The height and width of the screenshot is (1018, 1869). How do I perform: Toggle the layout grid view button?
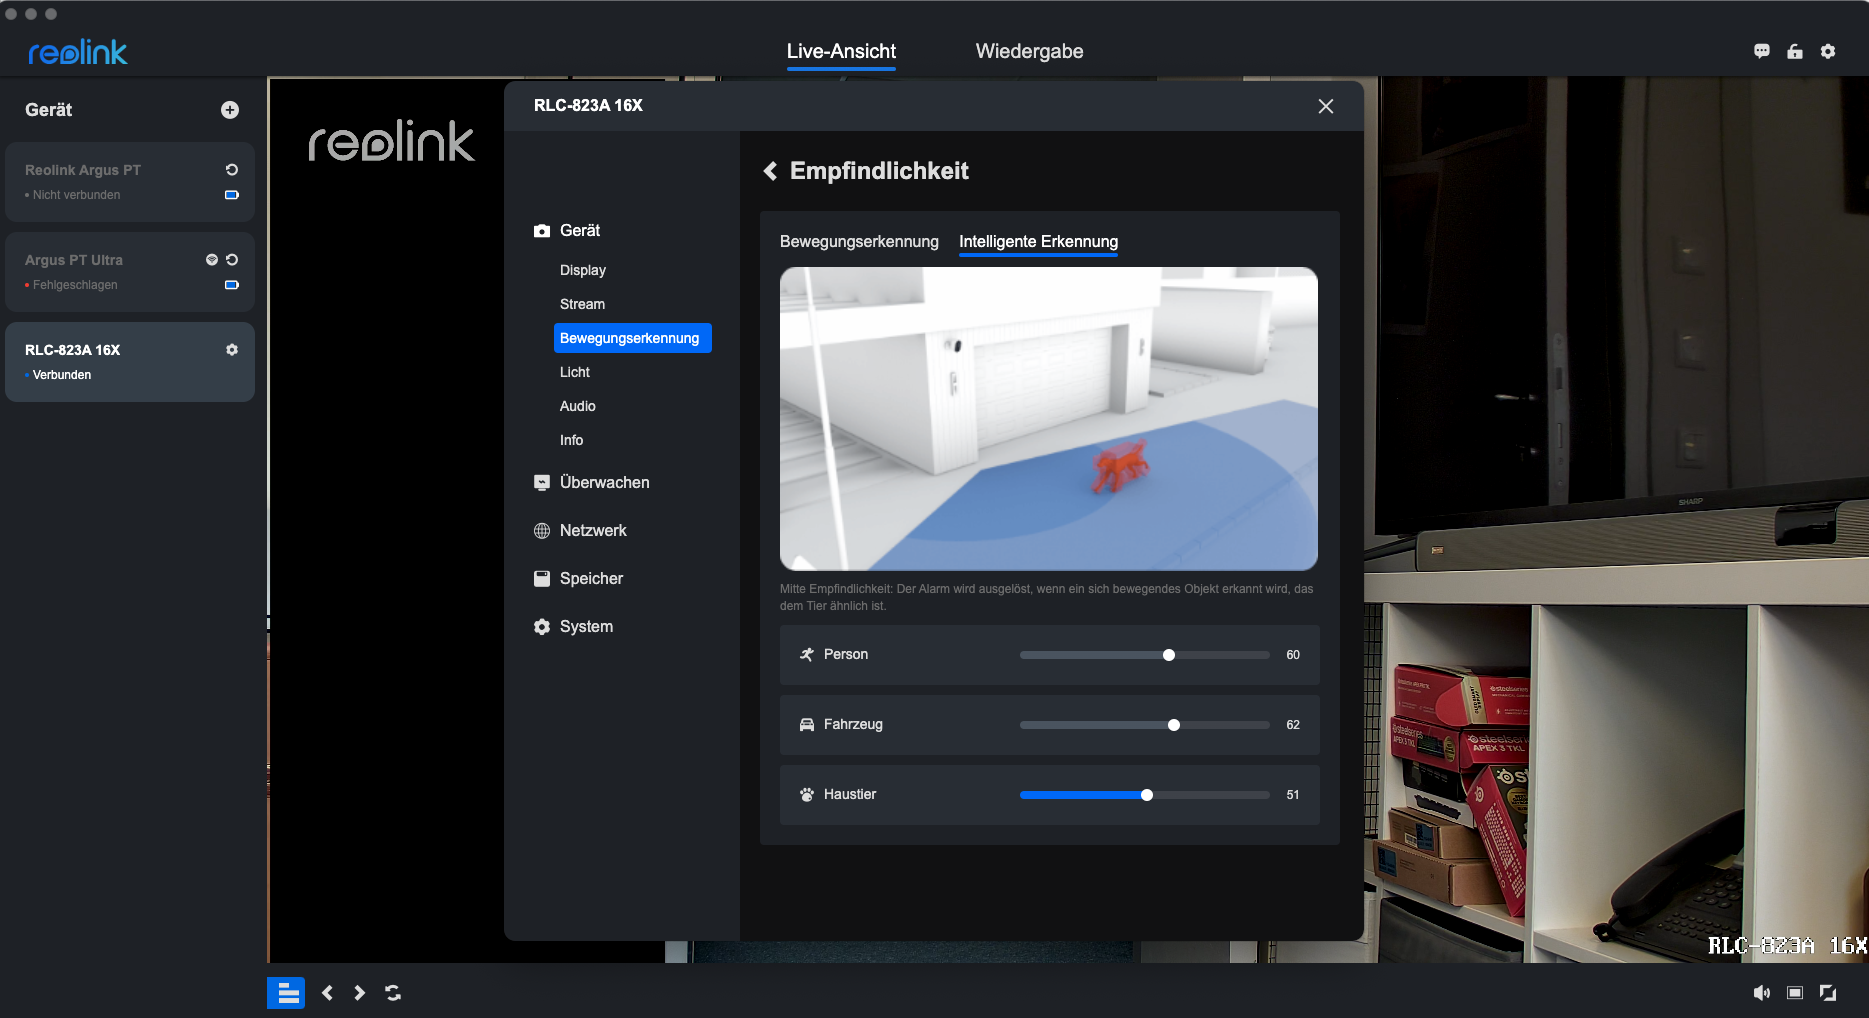pos(286,993)
